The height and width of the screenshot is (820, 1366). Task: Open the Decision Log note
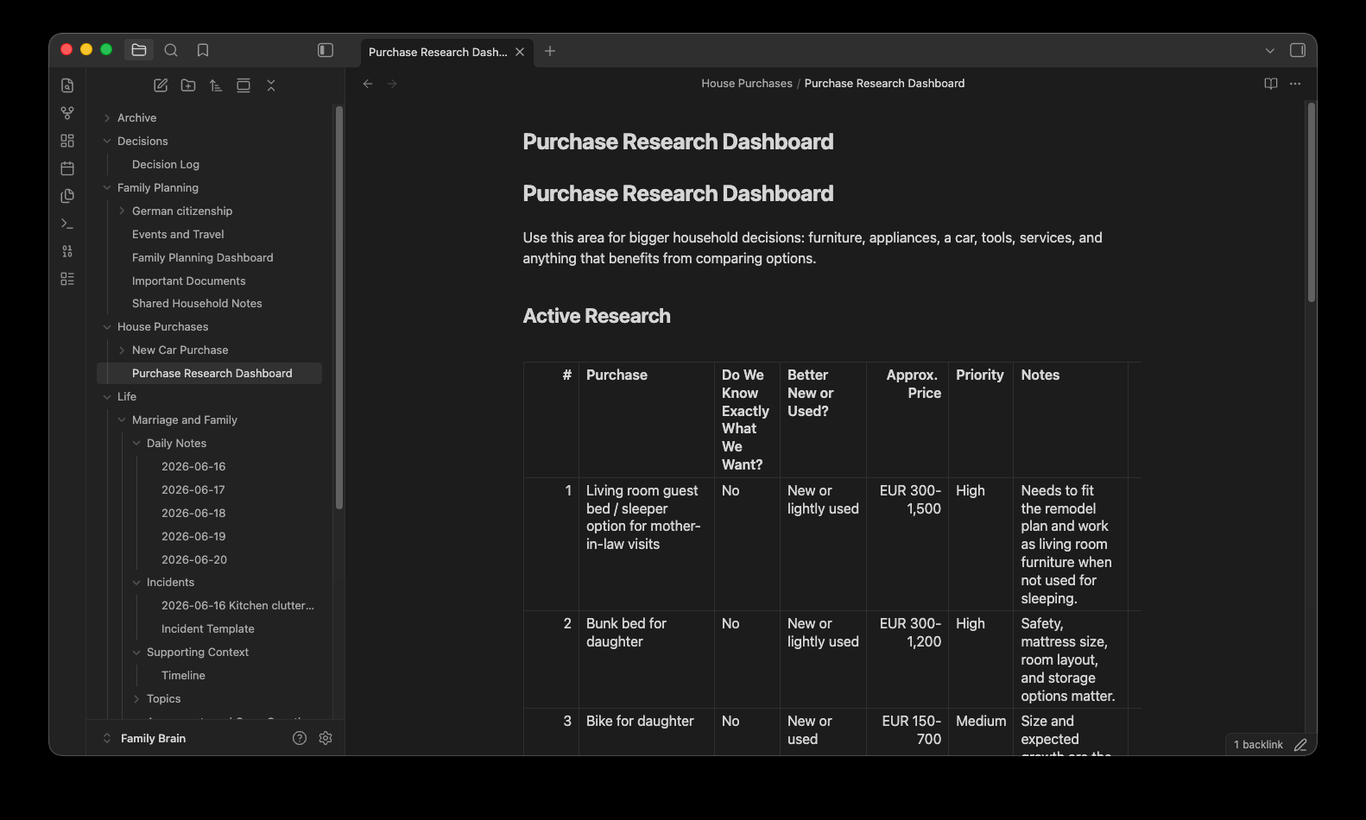[166, 164]
